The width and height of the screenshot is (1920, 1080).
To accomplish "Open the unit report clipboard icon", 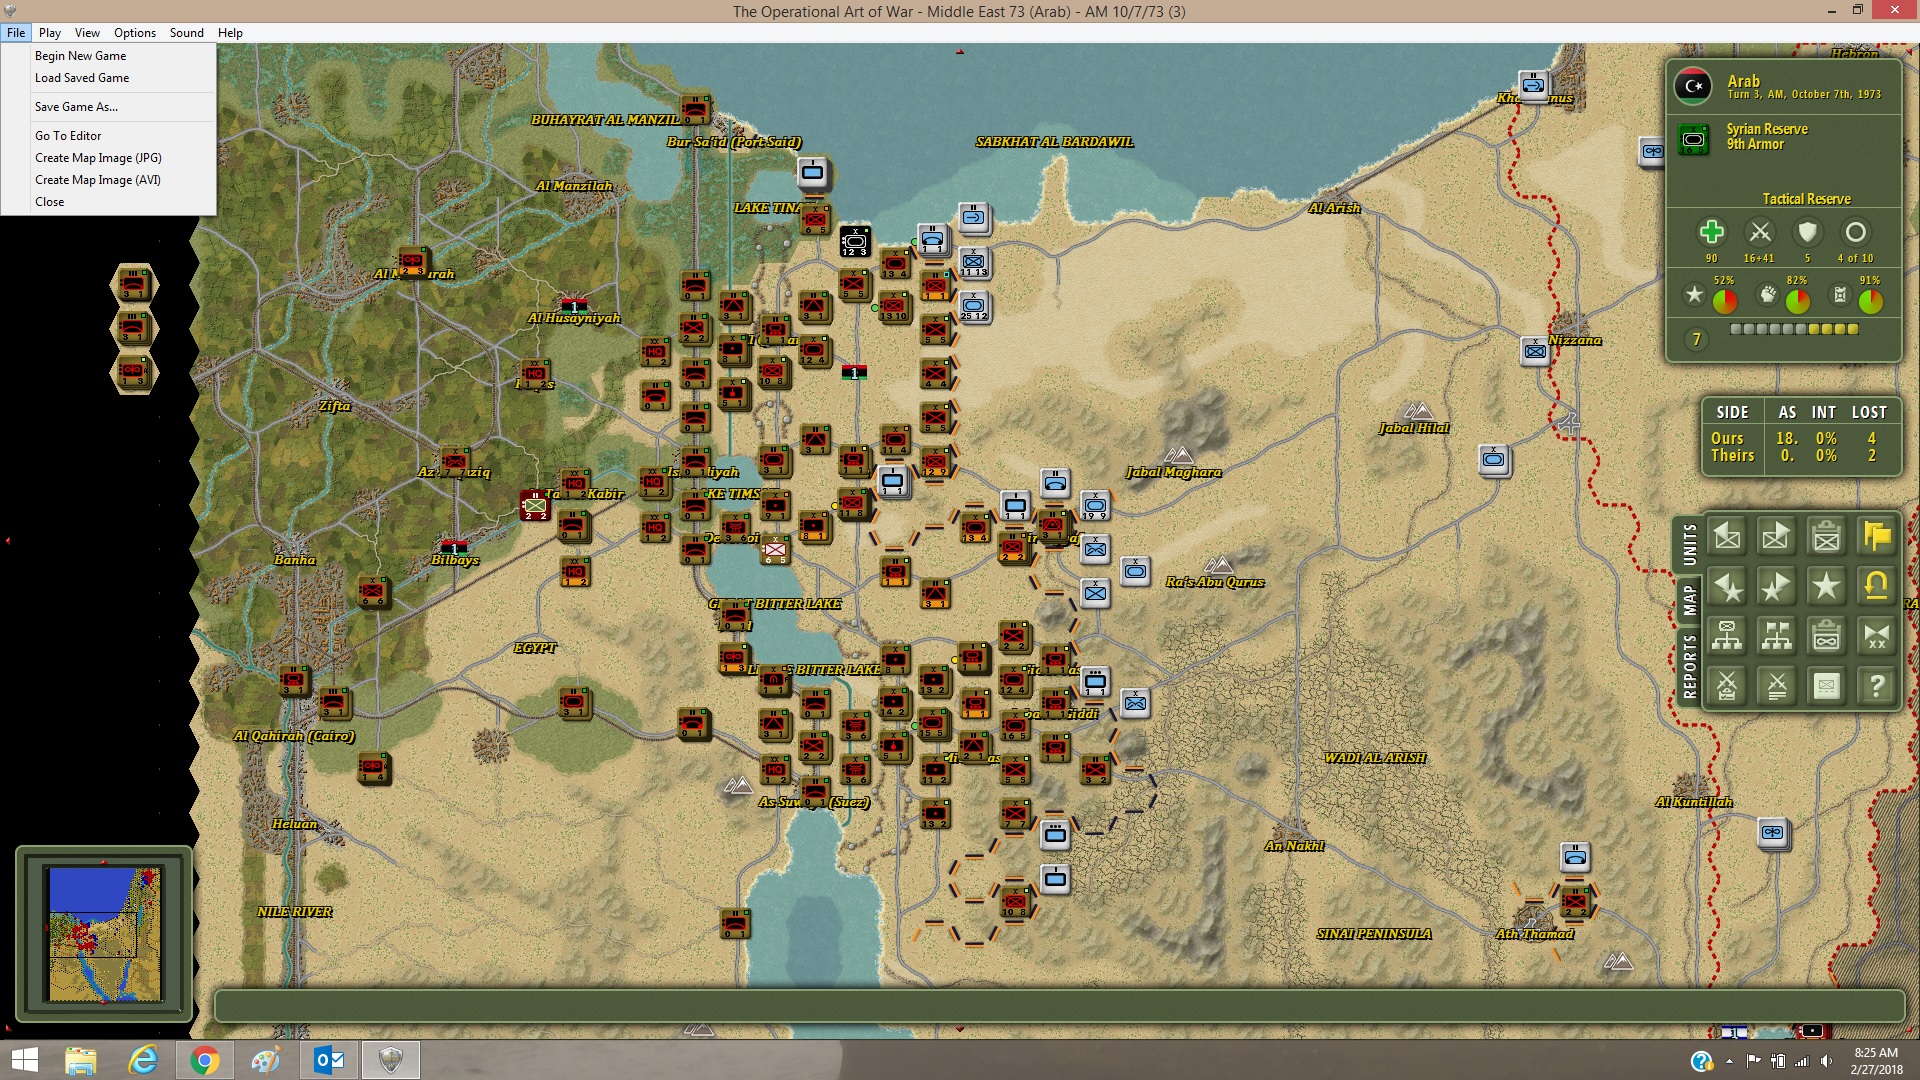I will pos(1826,537).
